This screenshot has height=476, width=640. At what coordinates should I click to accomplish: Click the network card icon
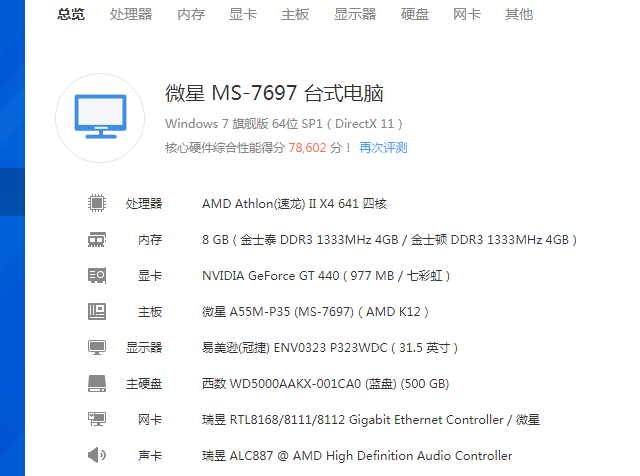tap(97, 419)
